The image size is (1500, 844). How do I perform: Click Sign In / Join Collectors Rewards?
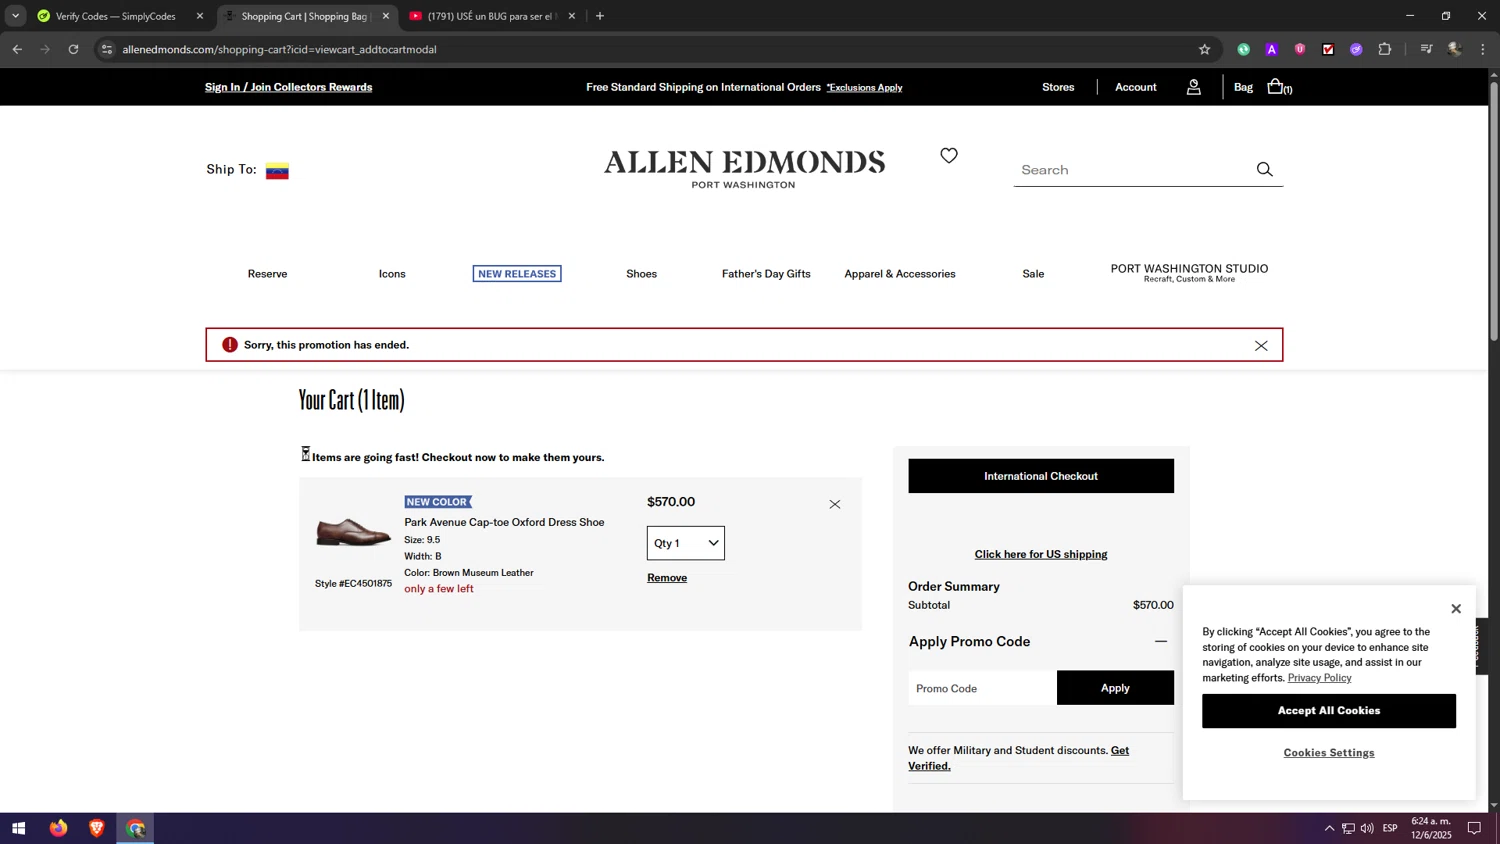click(288, 87)
